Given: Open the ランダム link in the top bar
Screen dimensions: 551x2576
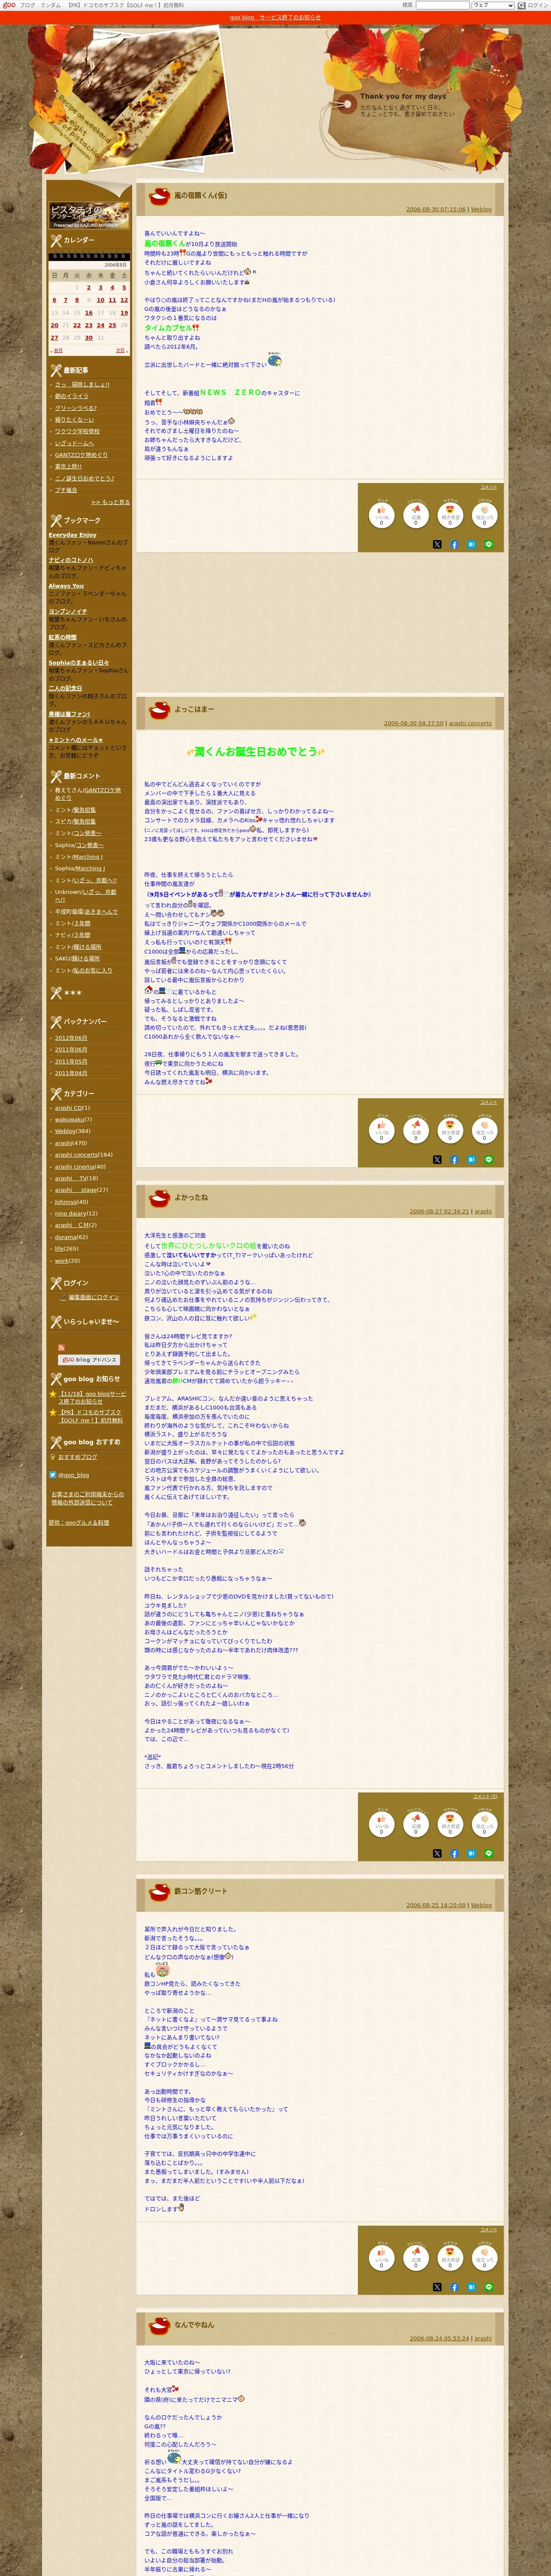Looking at the screenshot, I should (x=50, y=5).
